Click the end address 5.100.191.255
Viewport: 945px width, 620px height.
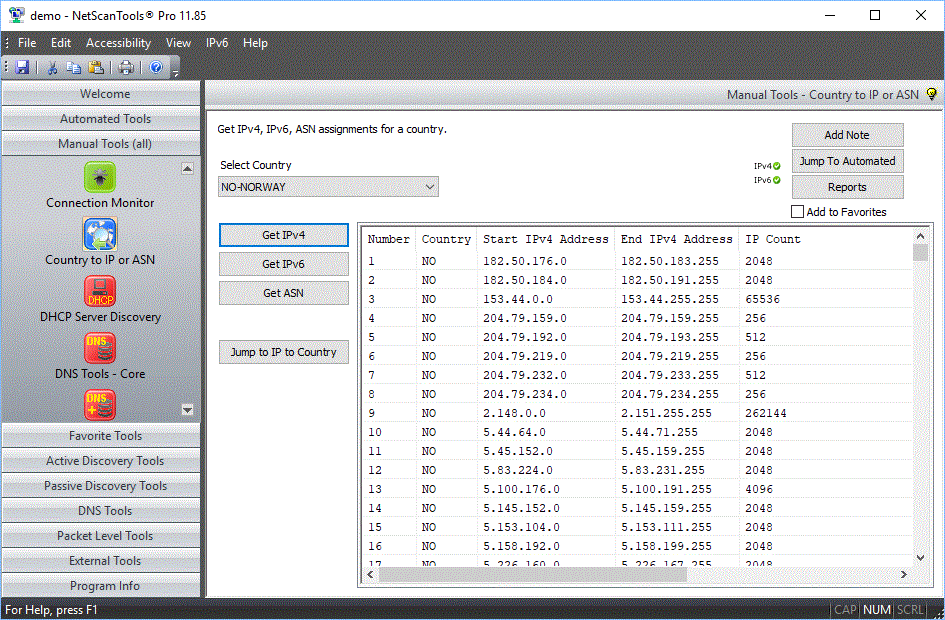coord(666,489)
